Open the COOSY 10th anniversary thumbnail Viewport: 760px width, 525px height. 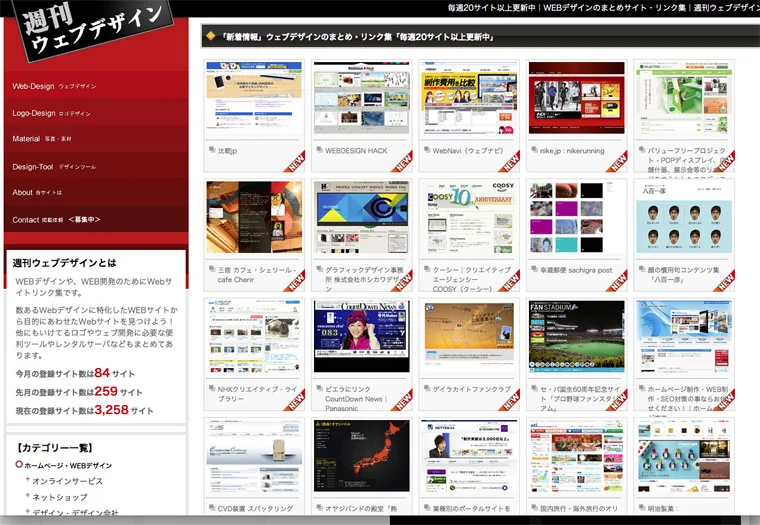pyautogui.click(x=469, y=217)
